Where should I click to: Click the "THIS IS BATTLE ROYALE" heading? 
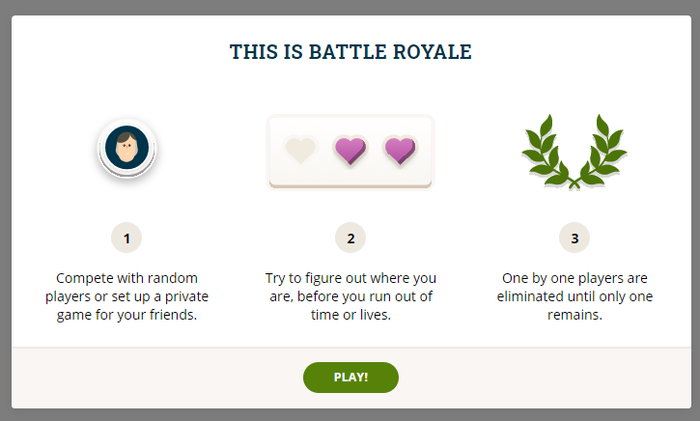(350, 51)
